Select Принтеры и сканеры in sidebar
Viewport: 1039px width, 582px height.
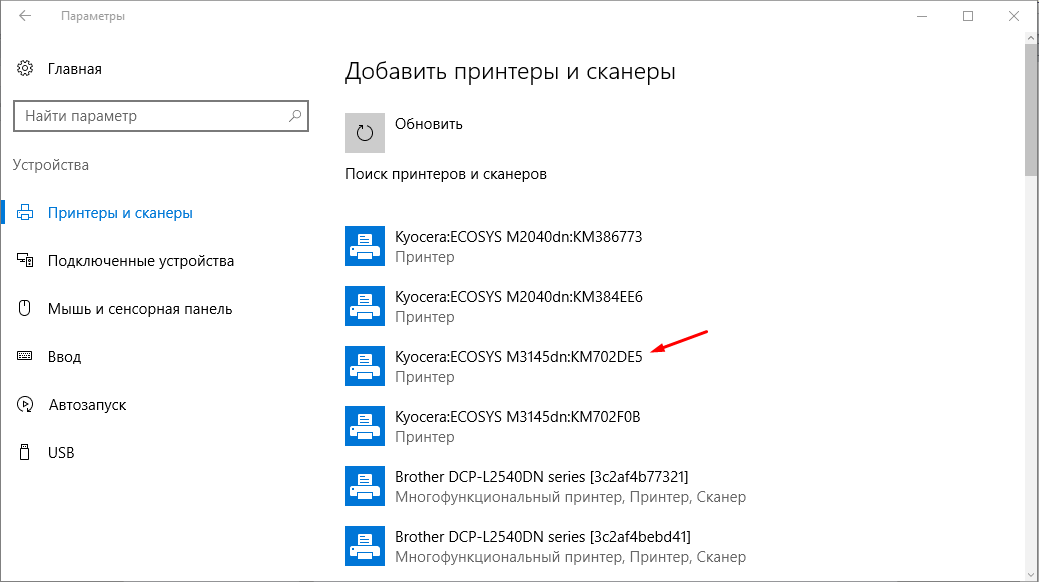[120, 213]
